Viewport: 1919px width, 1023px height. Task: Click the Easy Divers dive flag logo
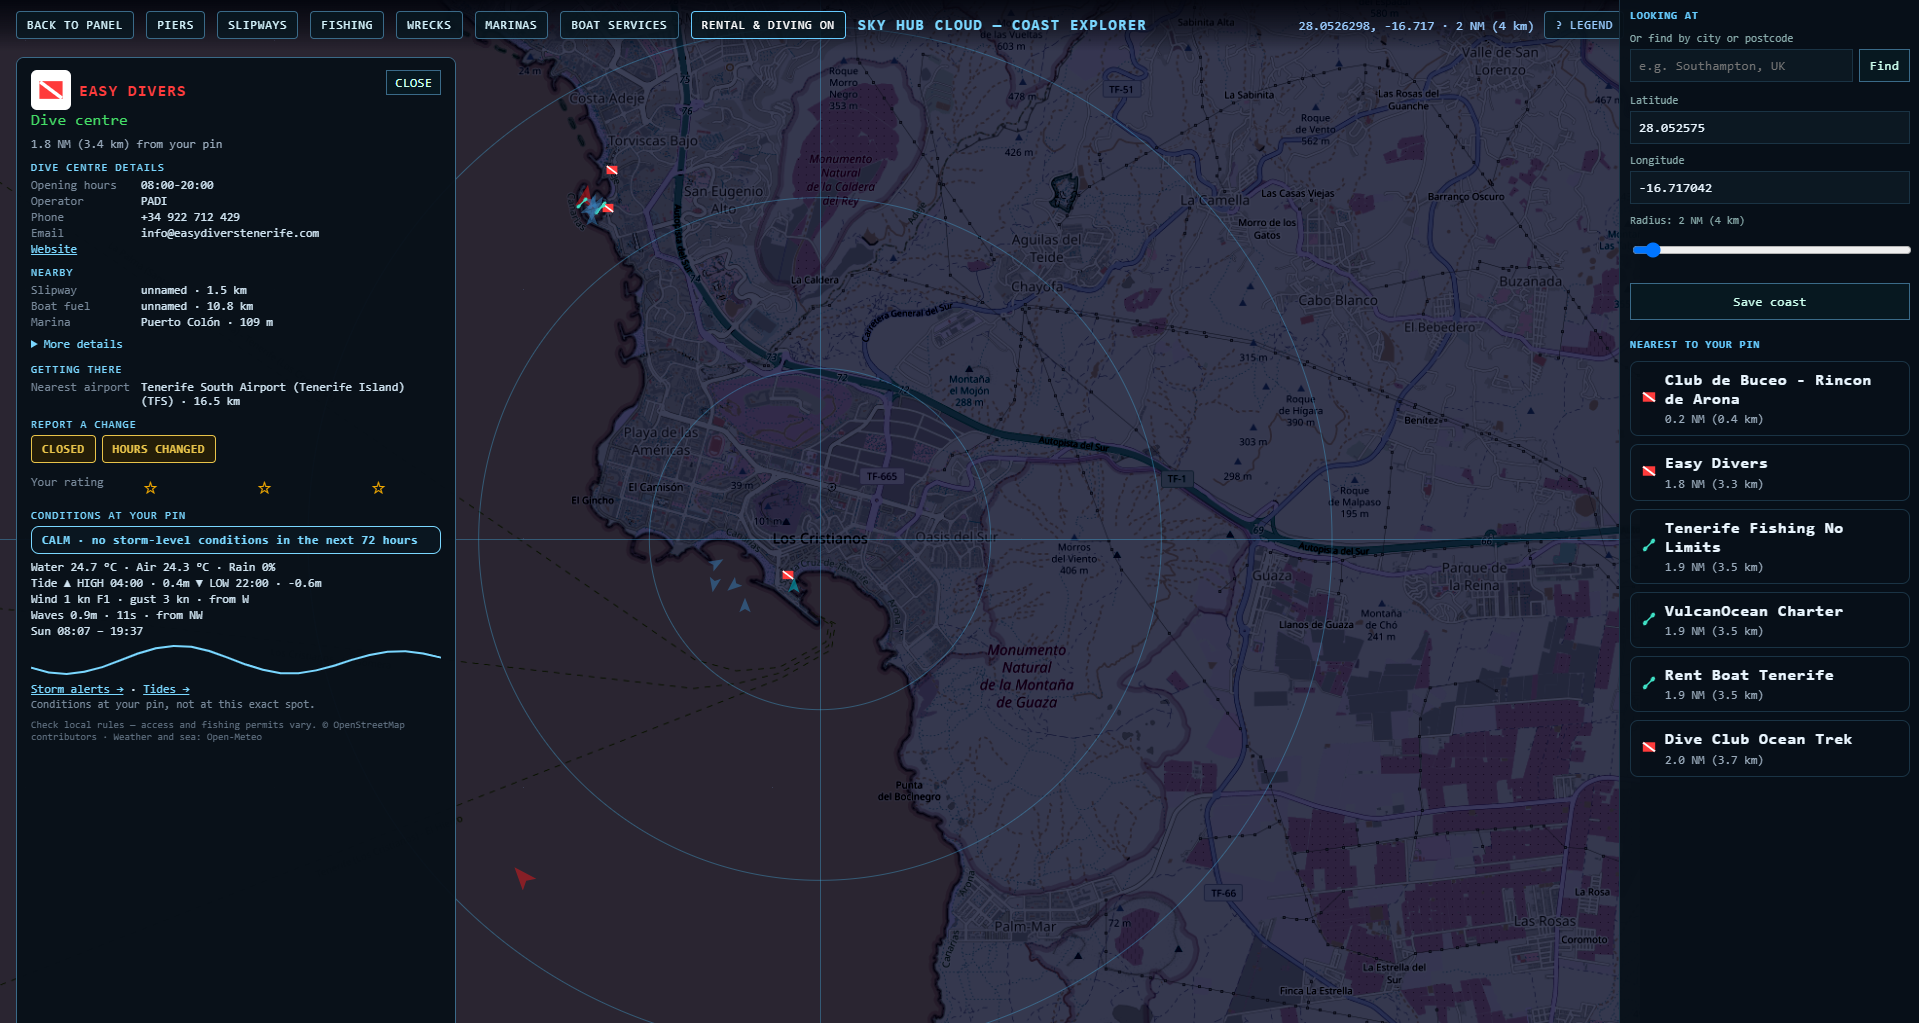click(x=50, y=90)
